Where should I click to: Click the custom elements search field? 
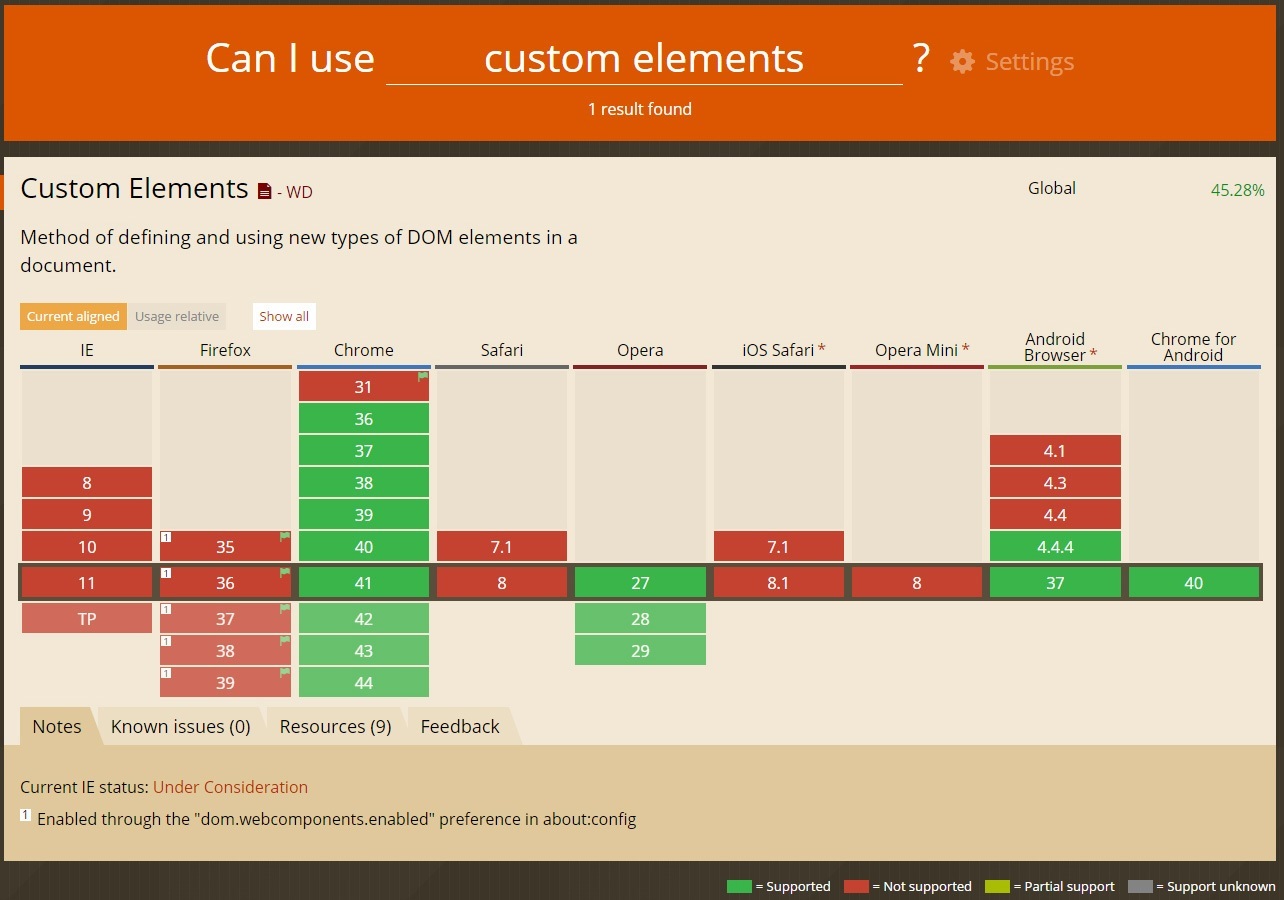(x=644, y=60)
